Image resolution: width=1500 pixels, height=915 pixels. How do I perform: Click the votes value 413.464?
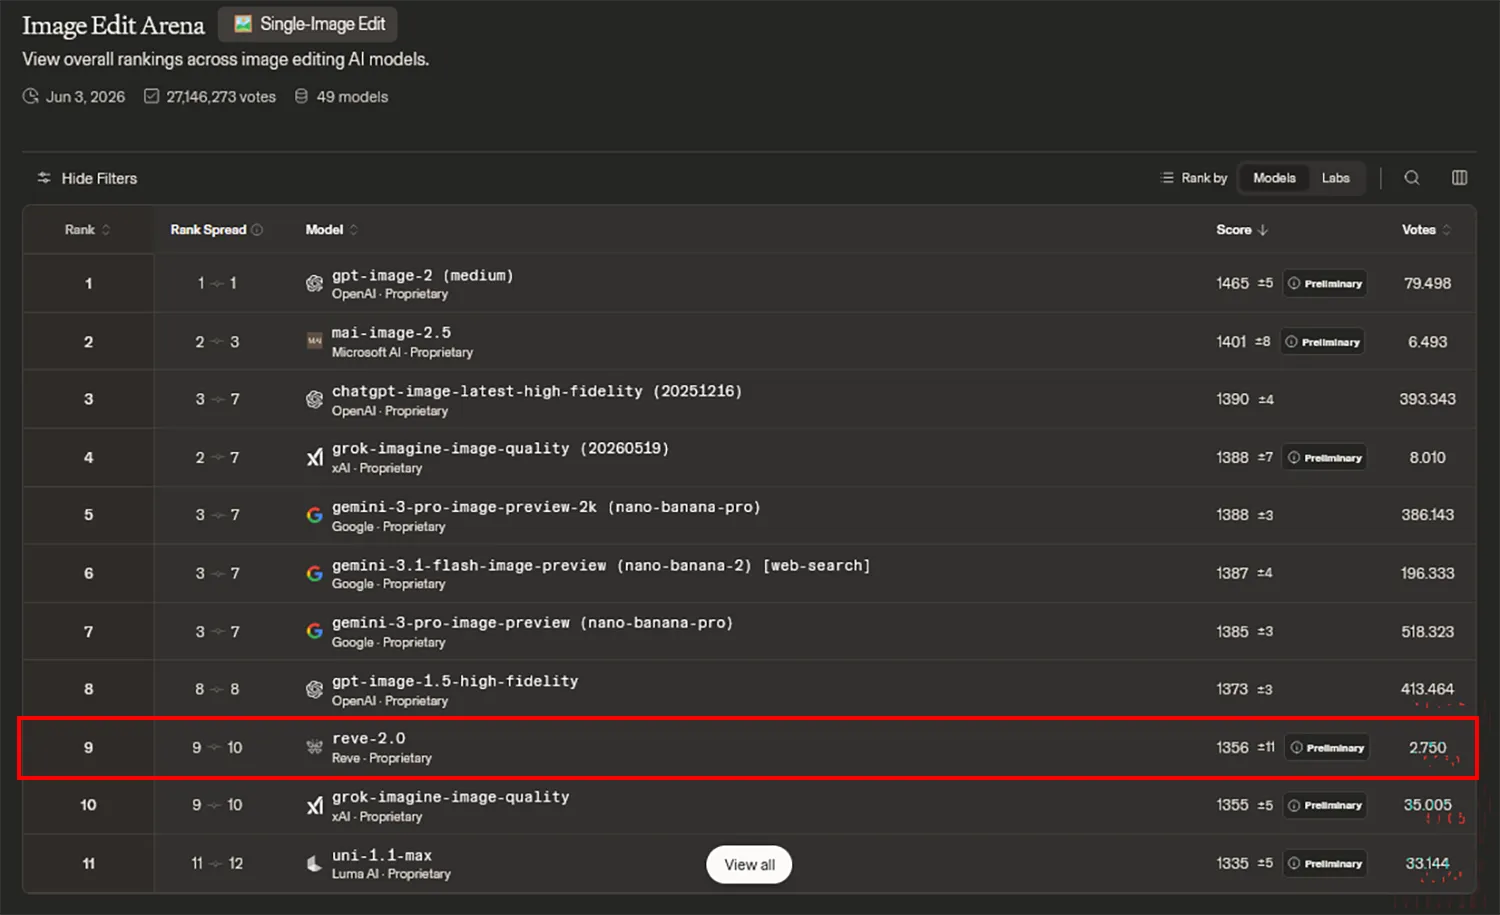pos(1427,689)
